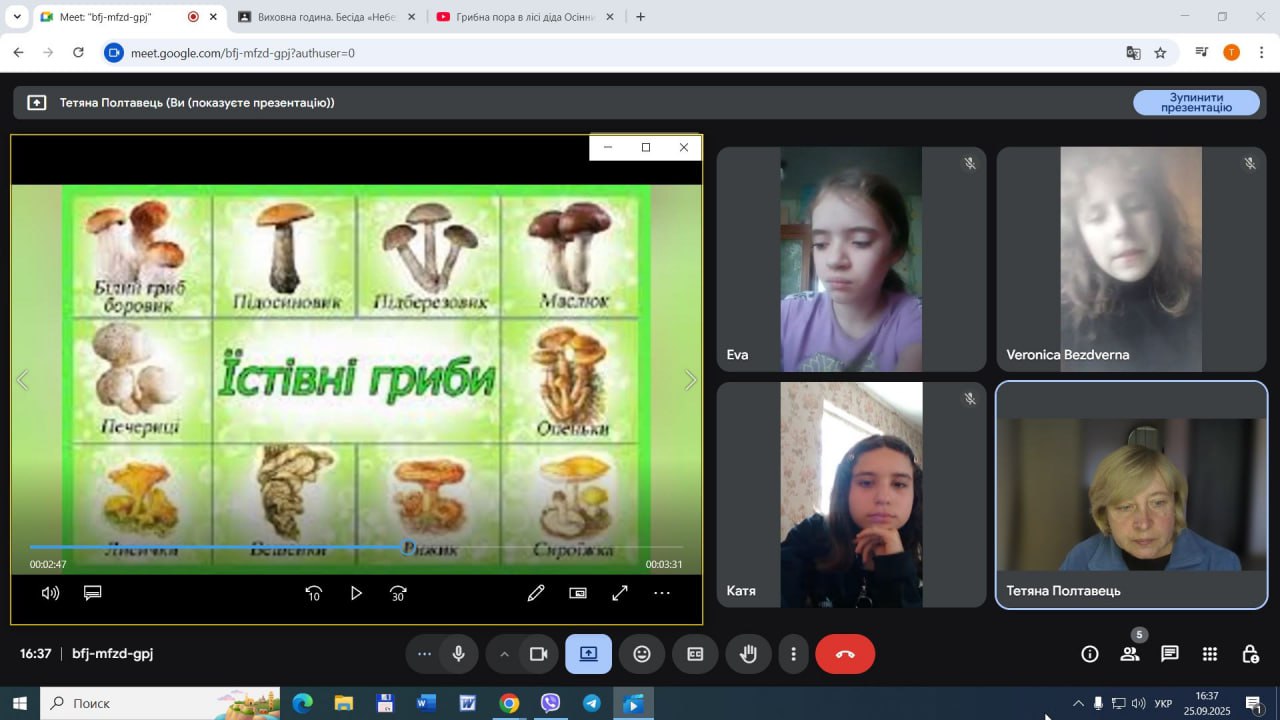Show the participants list
Image resolution: width=1280 pixels, height=720 pixels.
pos(1130,654)
